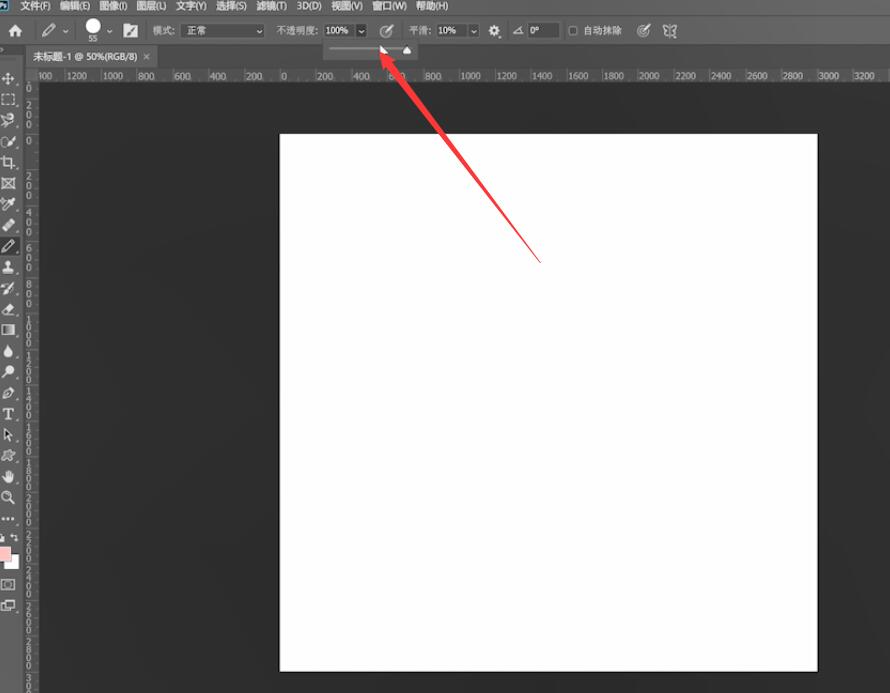Click the white background color swatch
This screenshot has width=890, height=693.
coord(14,564)
